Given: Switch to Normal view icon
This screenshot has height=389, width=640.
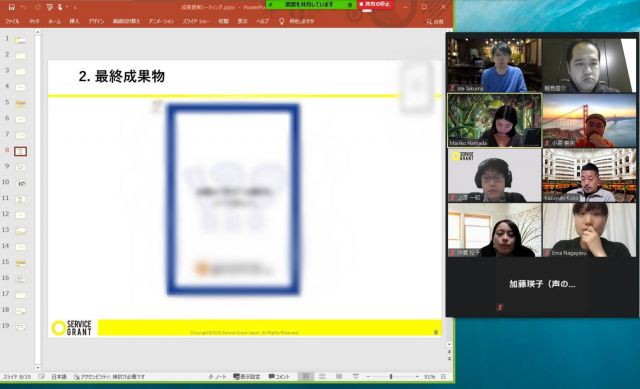Looking at the screenshot, I should click(305, 377).
